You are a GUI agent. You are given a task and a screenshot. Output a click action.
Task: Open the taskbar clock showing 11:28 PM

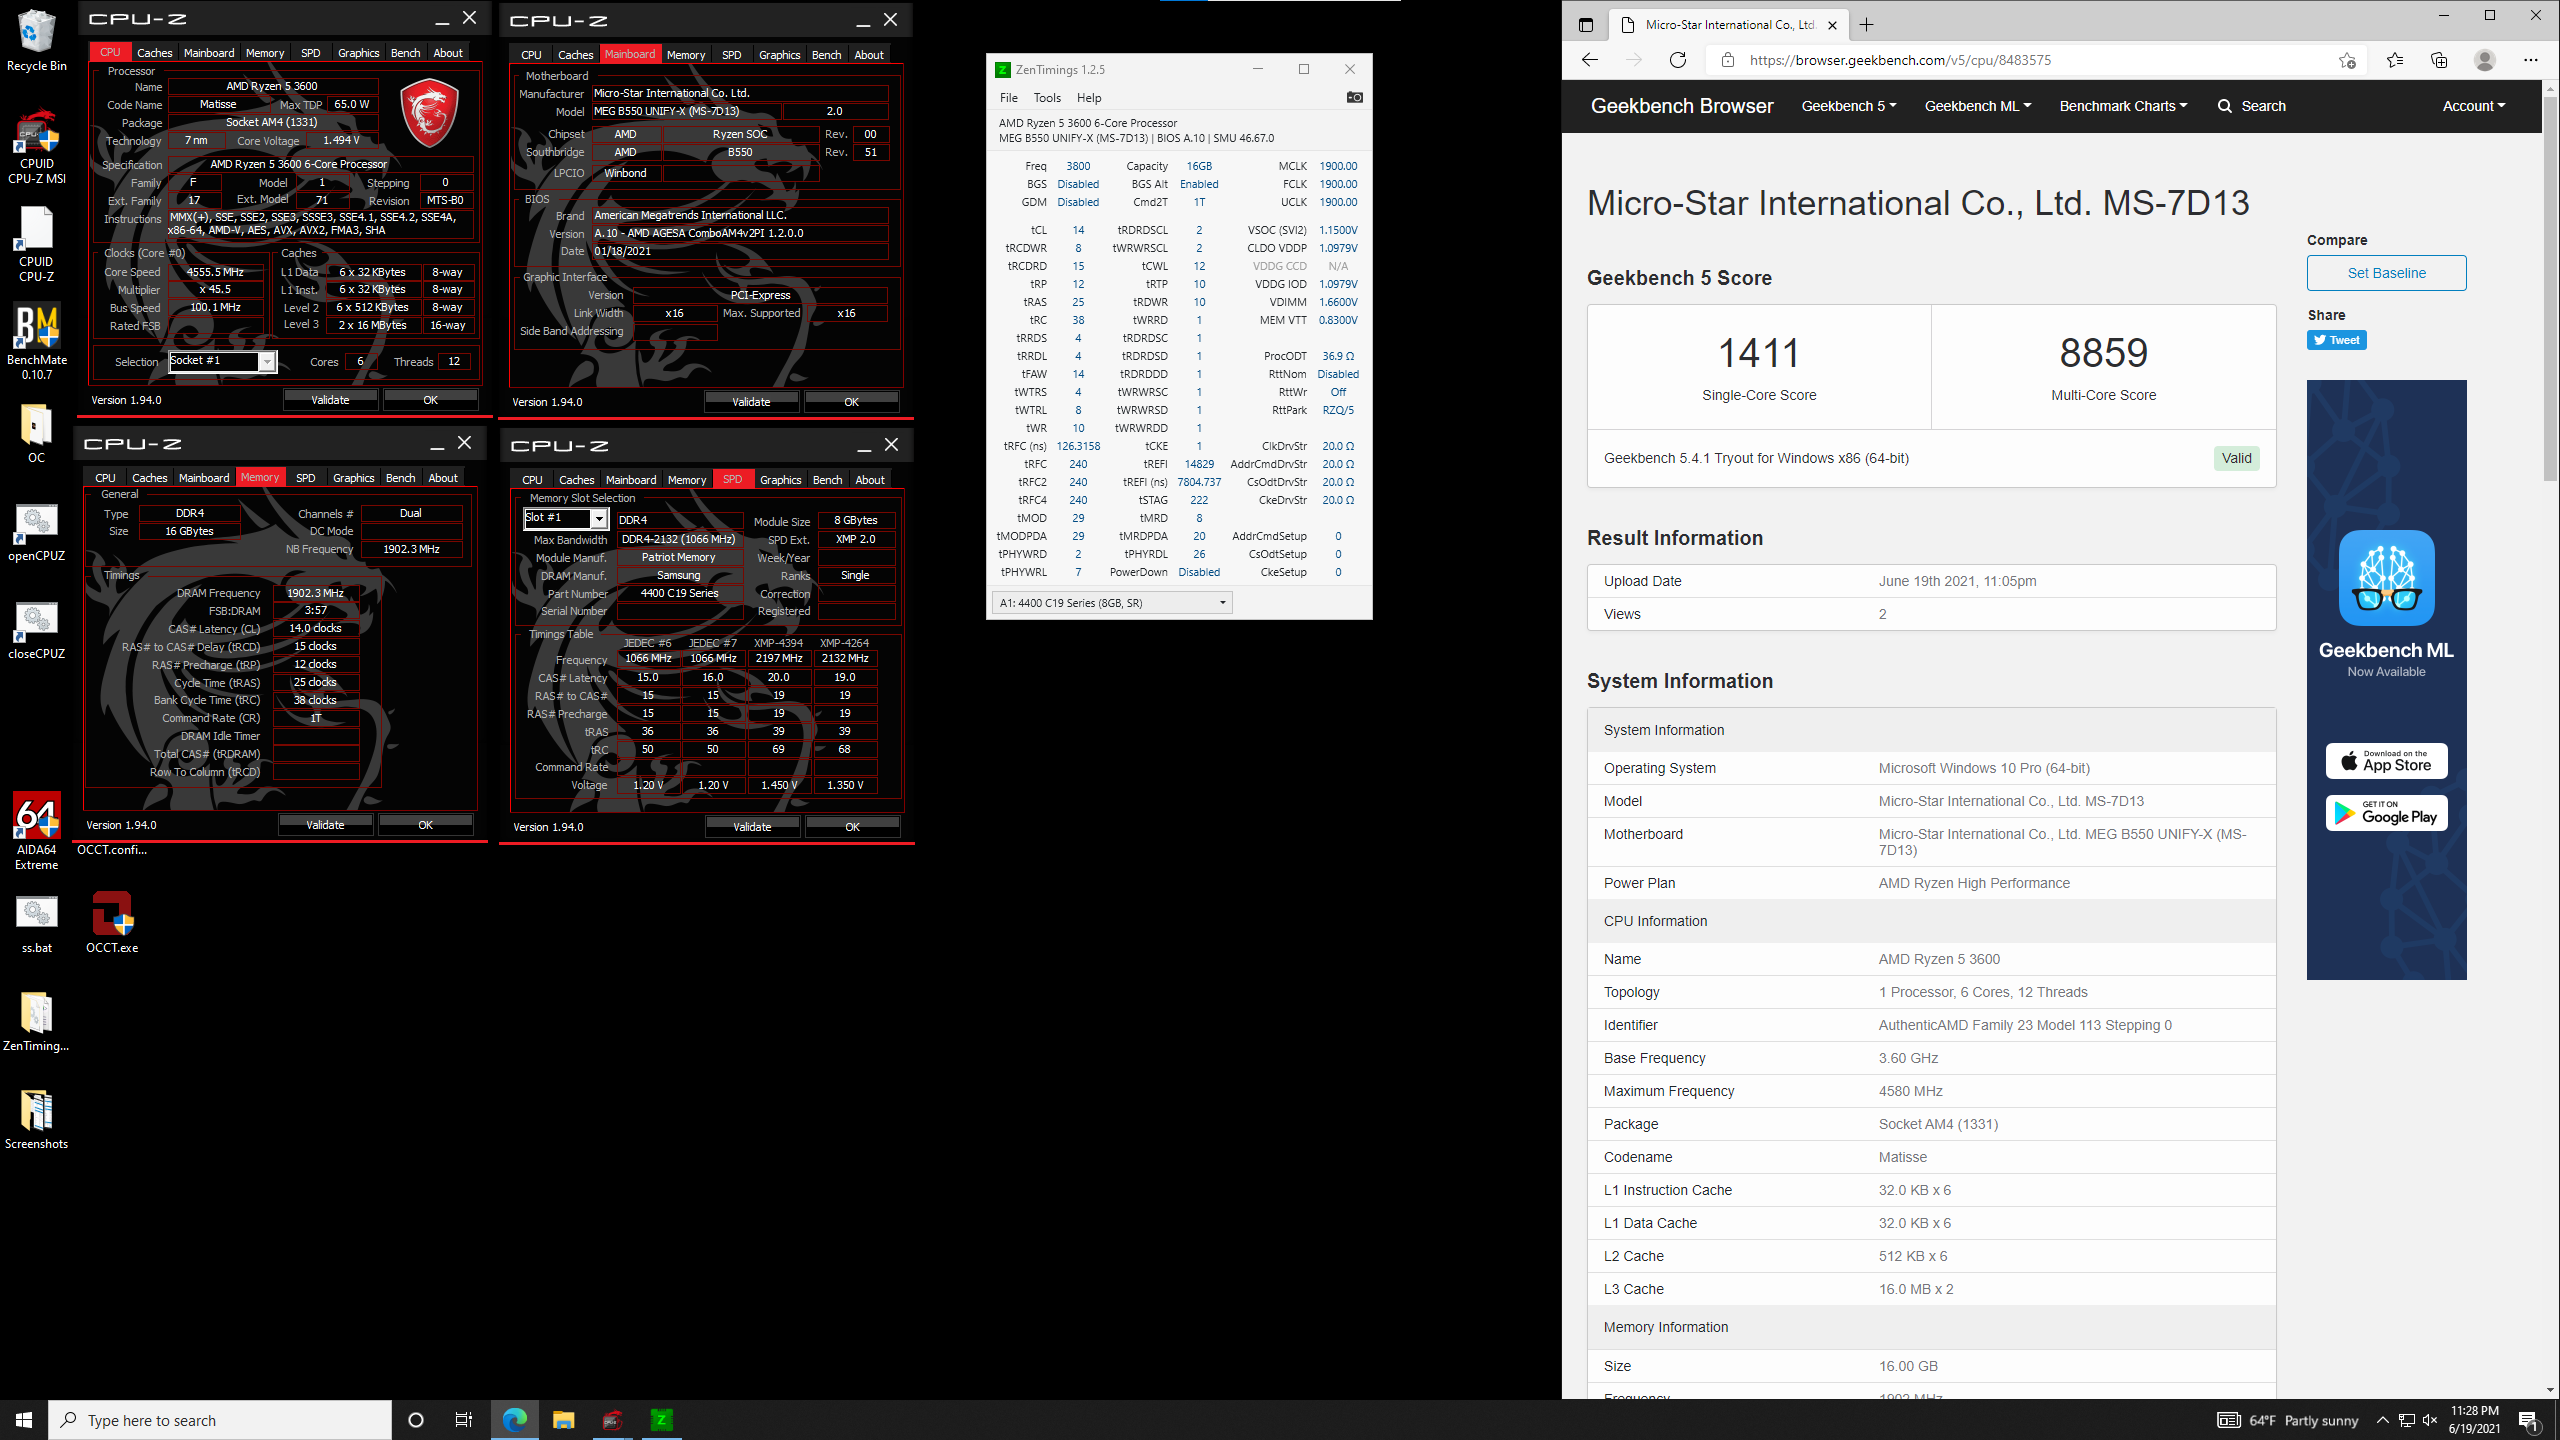2475,1420
